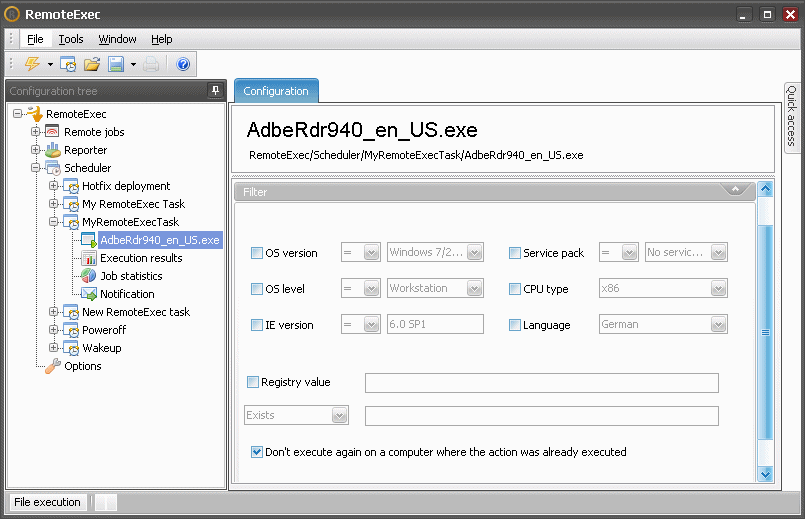Click the My RemoteExec Task icon
The image size is (805, 519).
coord(71,204)
